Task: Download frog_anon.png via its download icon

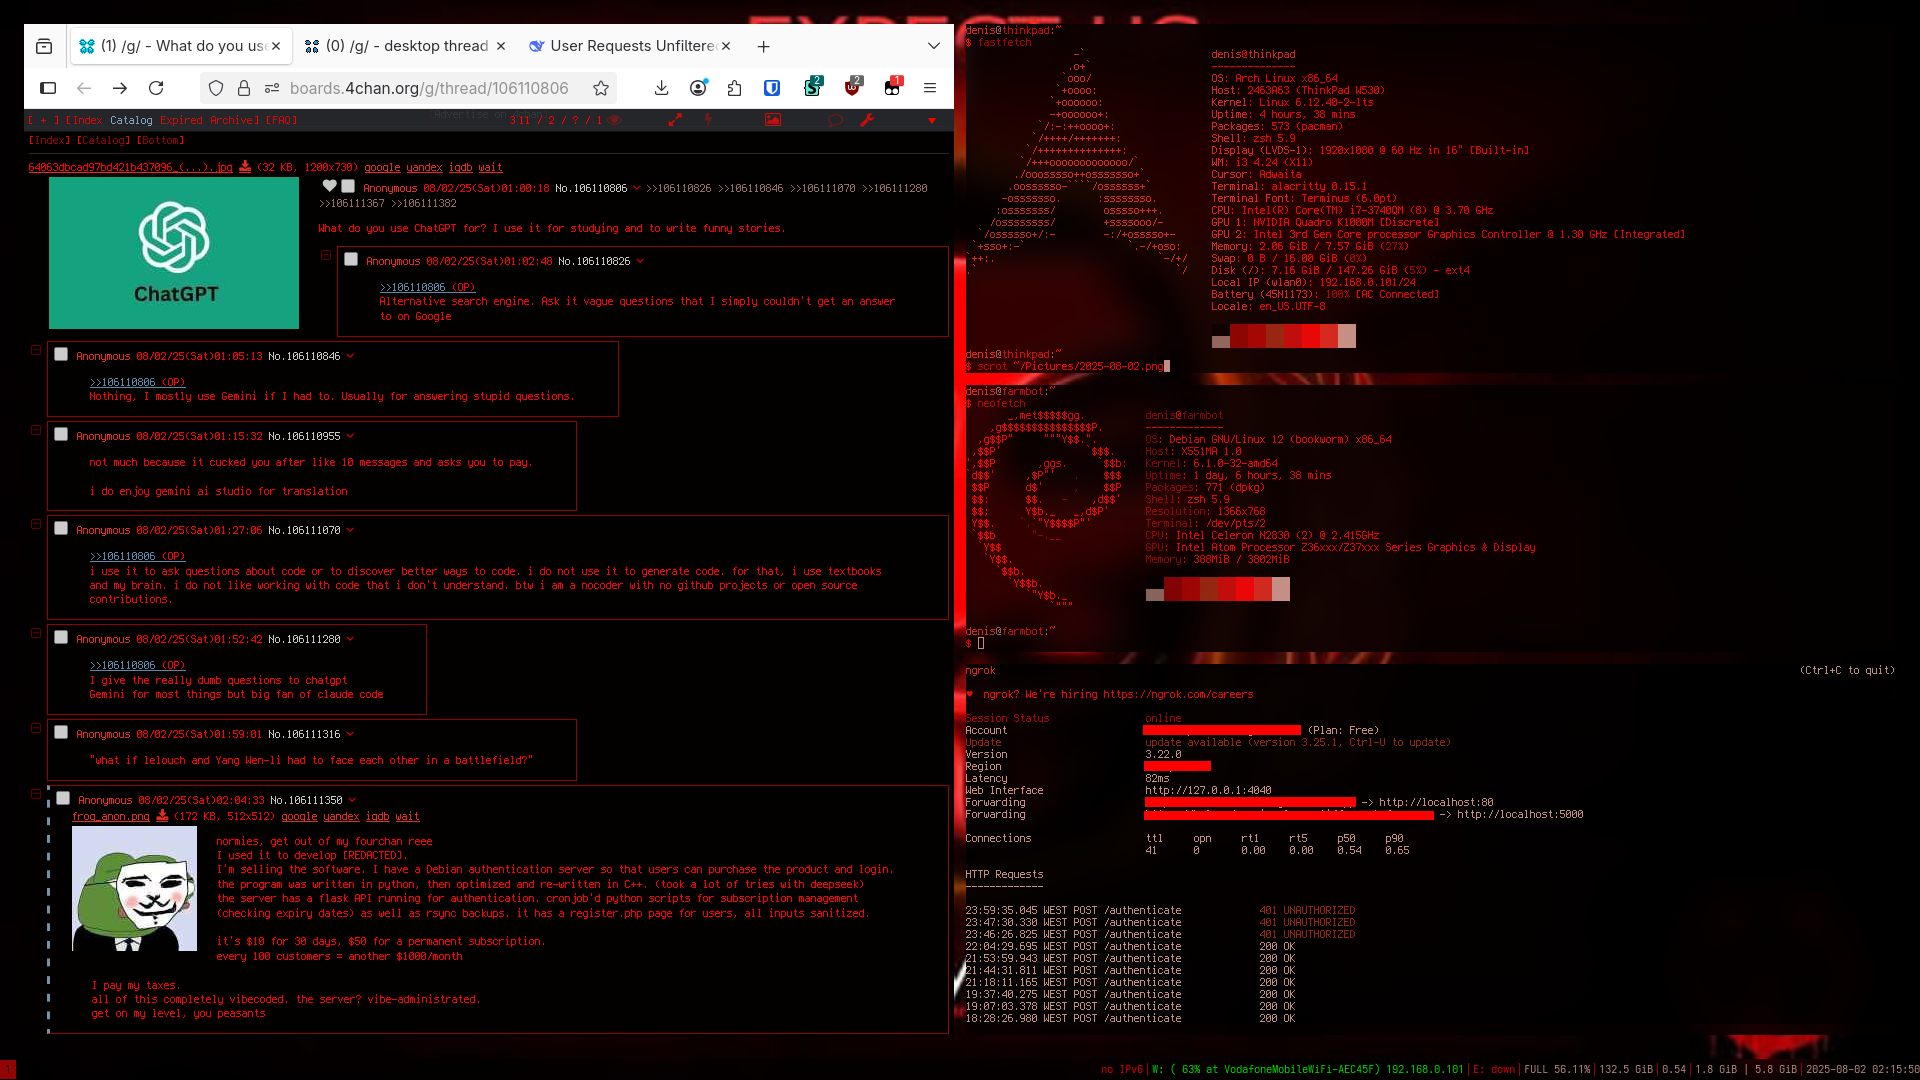Action: 162,816
